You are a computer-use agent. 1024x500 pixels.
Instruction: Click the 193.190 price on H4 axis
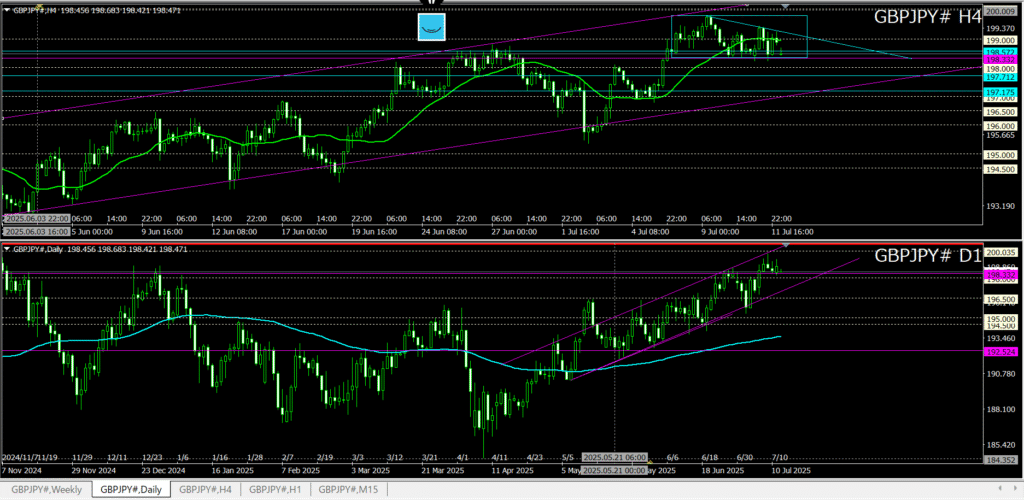coord(1000,206)
